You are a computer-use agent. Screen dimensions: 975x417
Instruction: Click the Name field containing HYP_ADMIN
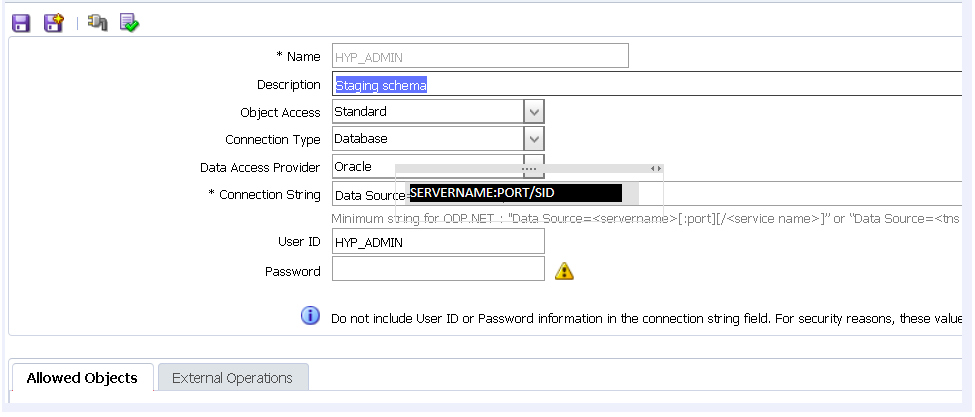480,57
